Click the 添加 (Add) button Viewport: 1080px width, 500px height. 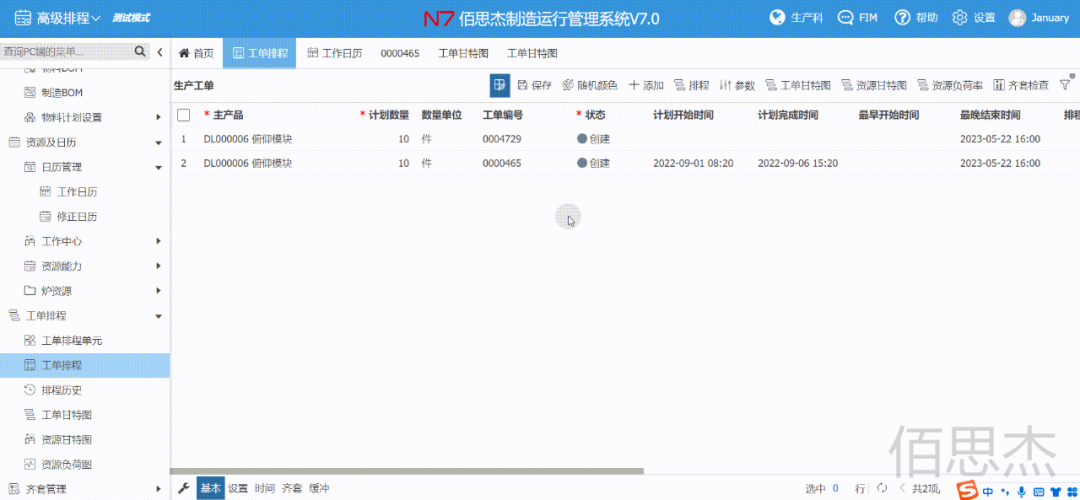646,86
